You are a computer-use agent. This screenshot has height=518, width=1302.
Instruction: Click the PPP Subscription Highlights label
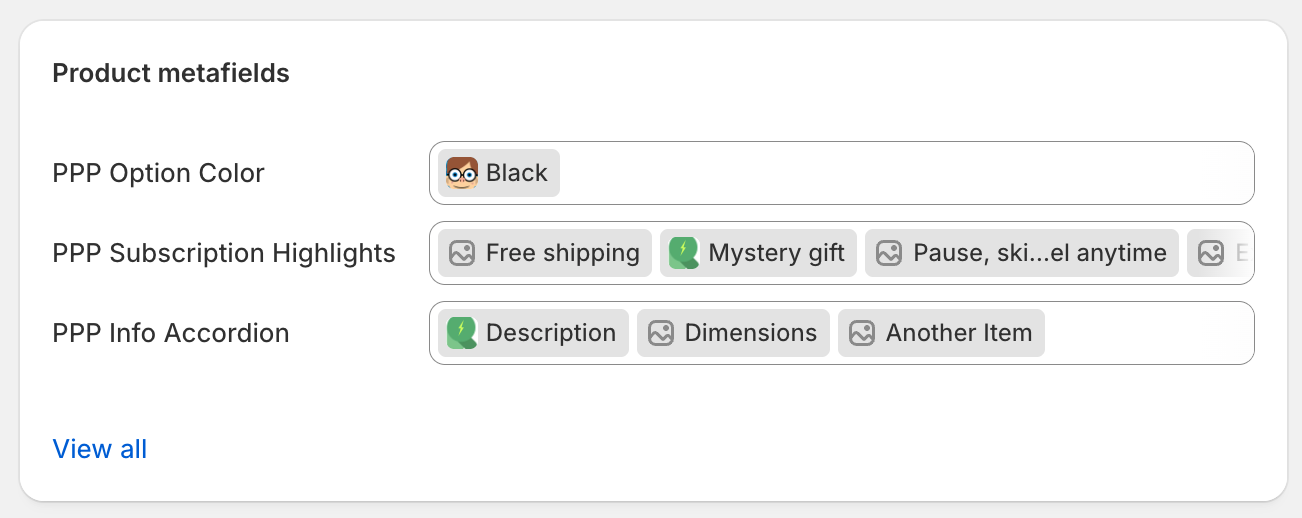(x=224, y=253)
